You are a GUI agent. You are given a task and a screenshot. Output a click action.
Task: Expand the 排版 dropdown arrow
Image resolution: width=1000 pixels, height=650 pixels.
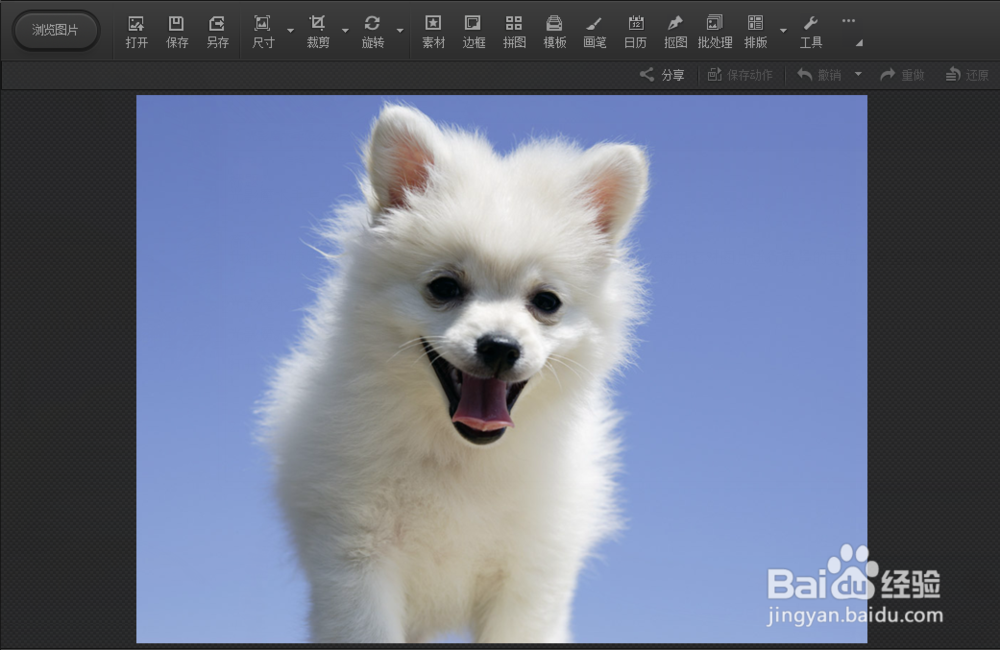pos(783,31)
